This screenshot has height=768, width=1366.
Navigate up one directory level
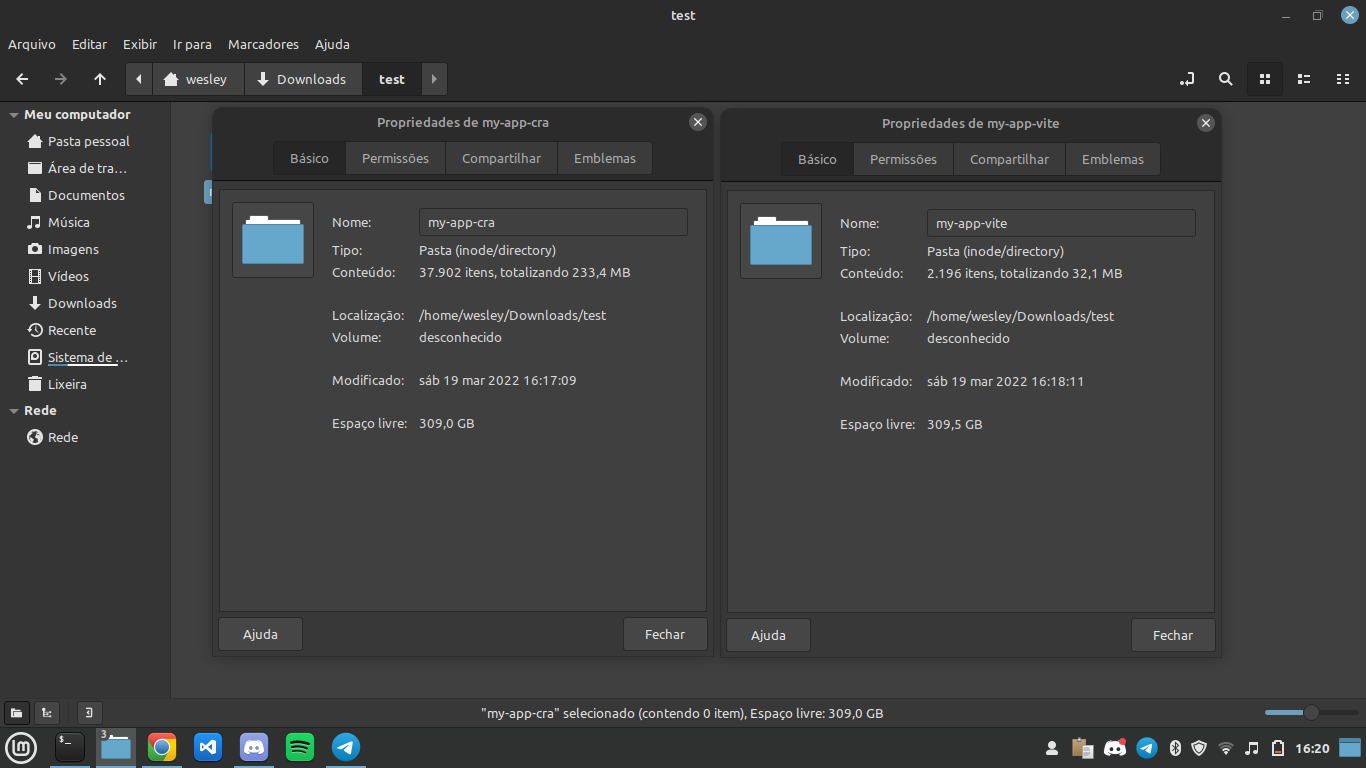99,79
